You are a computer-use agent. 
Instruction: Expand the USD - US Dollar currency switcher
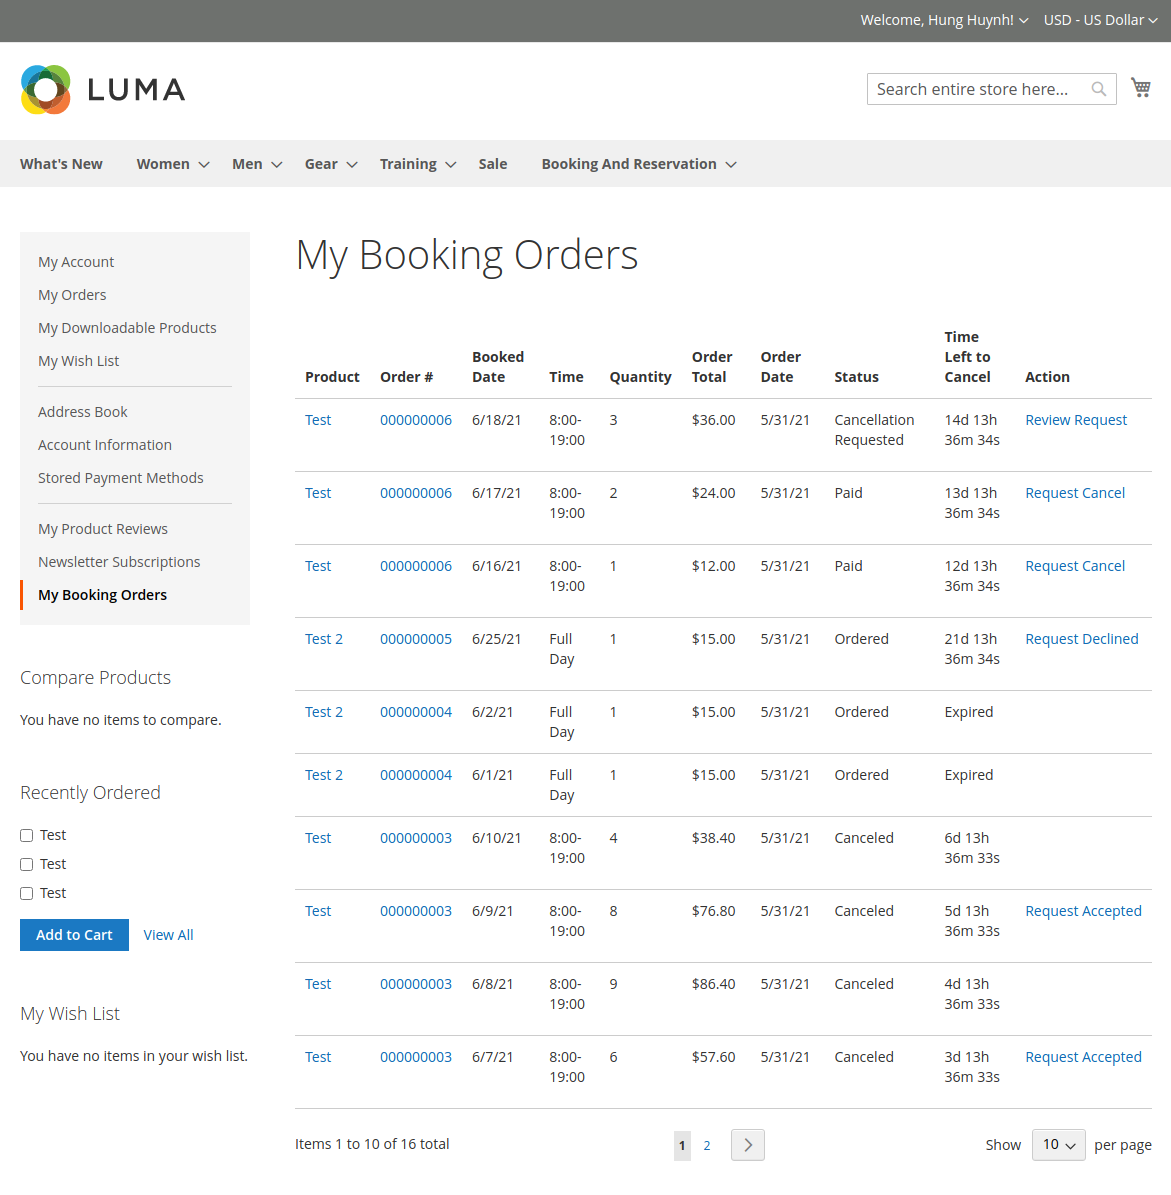1100,20
